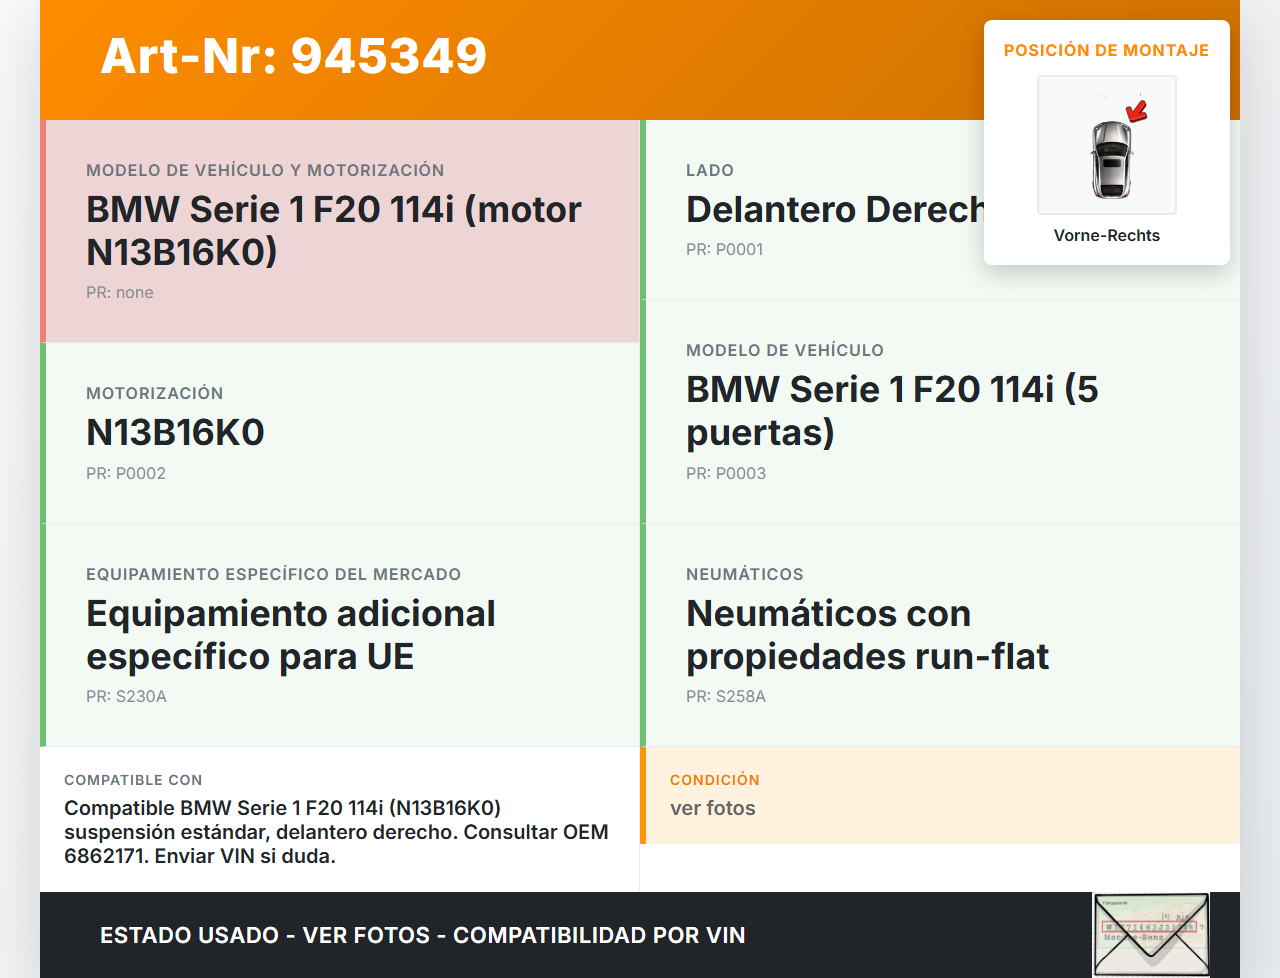The height and width of the screenshot is (978, 1280).
Task: Select 'BMW Serie 1 F20 114i (5 puertas)' value
Action: pos(892,411)
